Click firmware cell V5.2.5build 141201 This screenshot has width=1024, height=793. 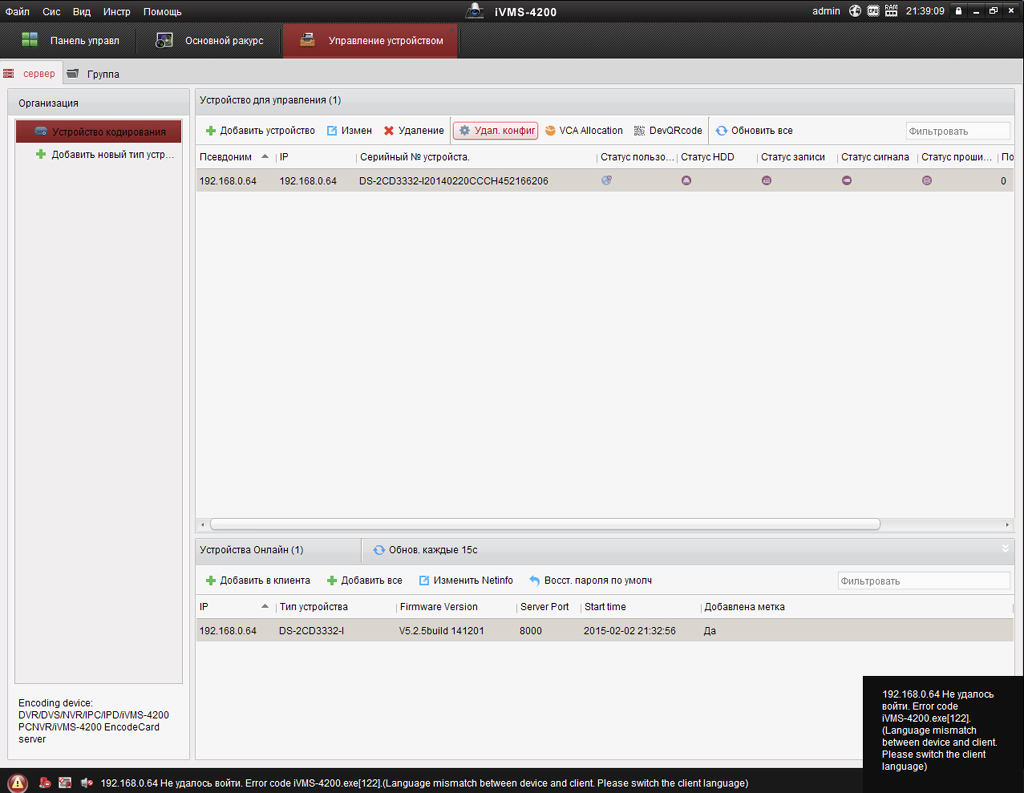click(x=441, y=631)
